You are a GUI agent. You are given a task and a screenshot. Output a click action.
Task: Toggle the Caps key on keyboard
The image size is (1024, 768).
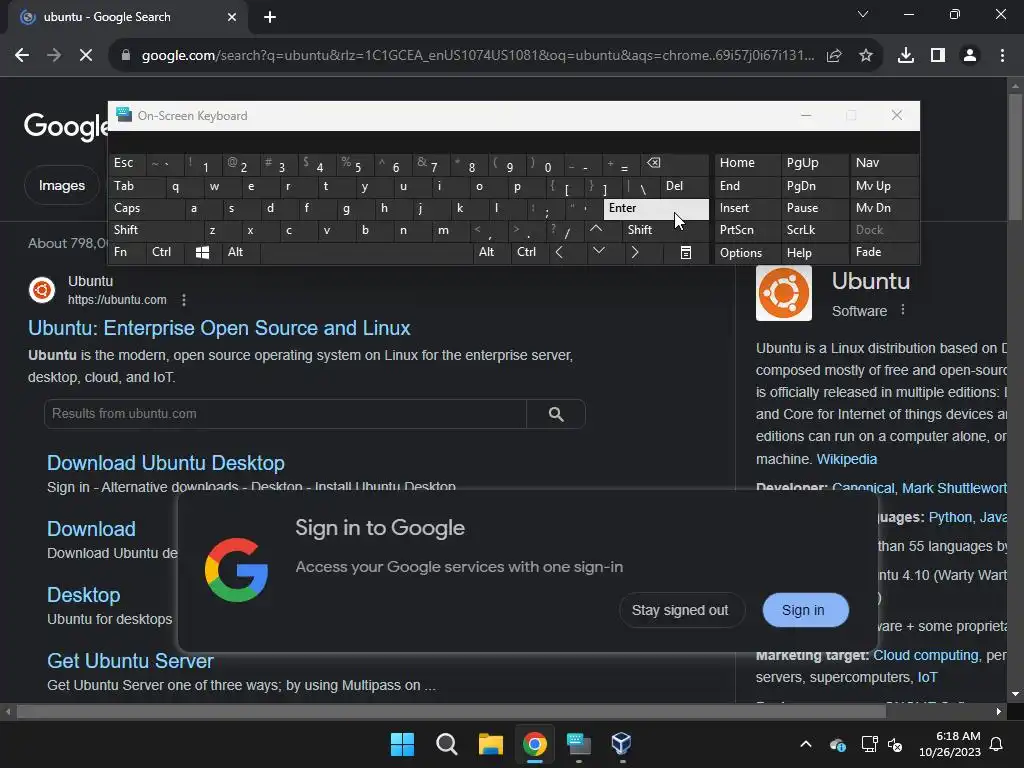click(x=146, y=208)
